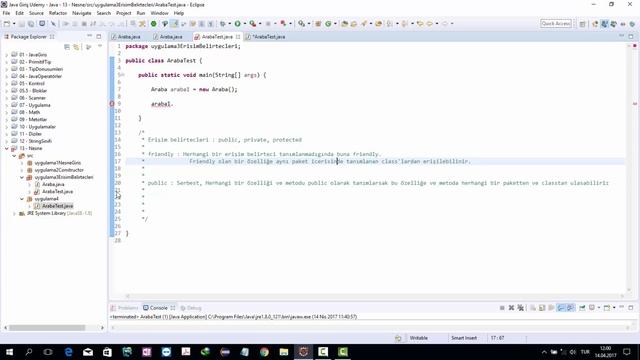Click volume icon in system tray
The width and height of the screenshot is (640, 360).
click(x=573, y=352)
